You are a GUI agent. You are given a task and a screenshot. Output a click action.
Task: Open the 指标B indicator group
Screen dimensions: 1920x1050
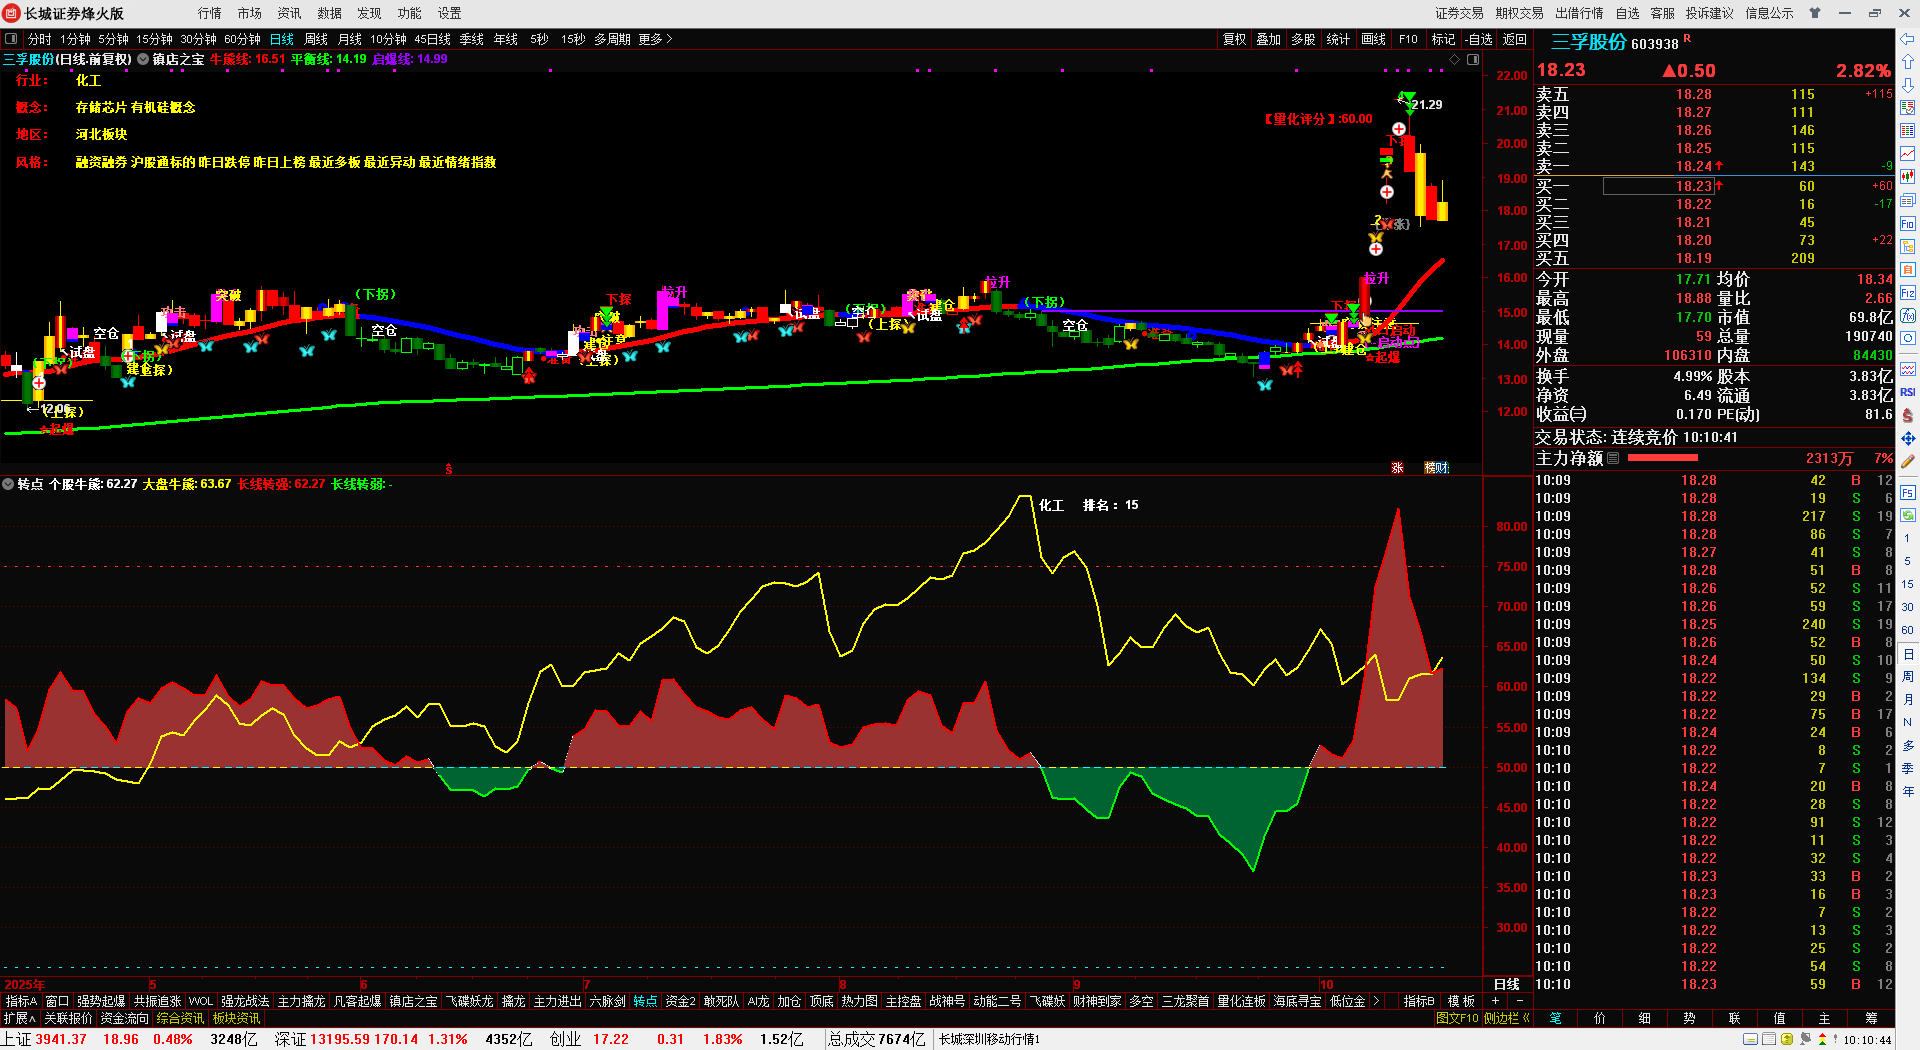tap(1418, 1001)
